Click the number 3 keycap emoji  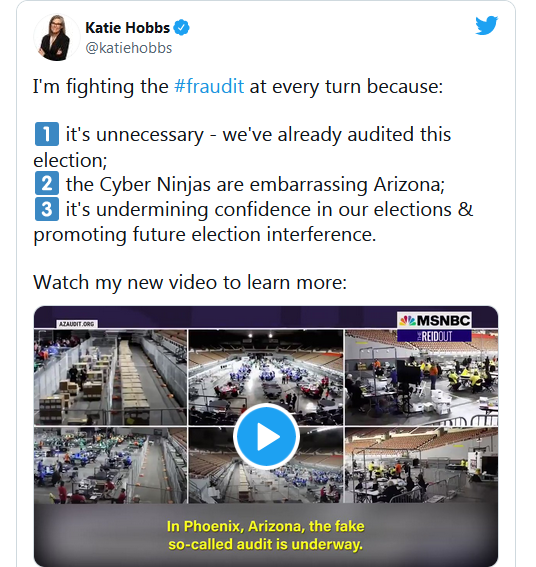click(x=47, y=209)
